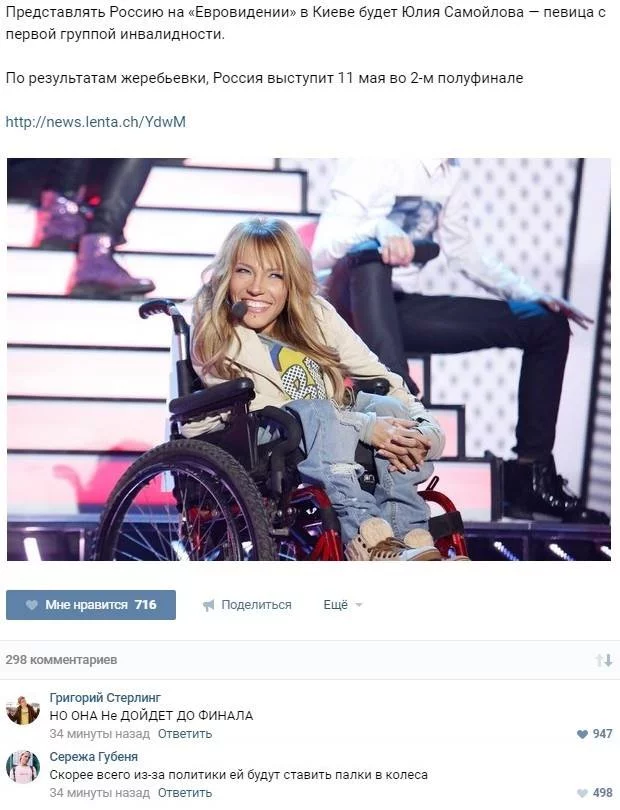
Task: Like Сережа Губеня's comment via the heart
Action: [x=582, y=792]
